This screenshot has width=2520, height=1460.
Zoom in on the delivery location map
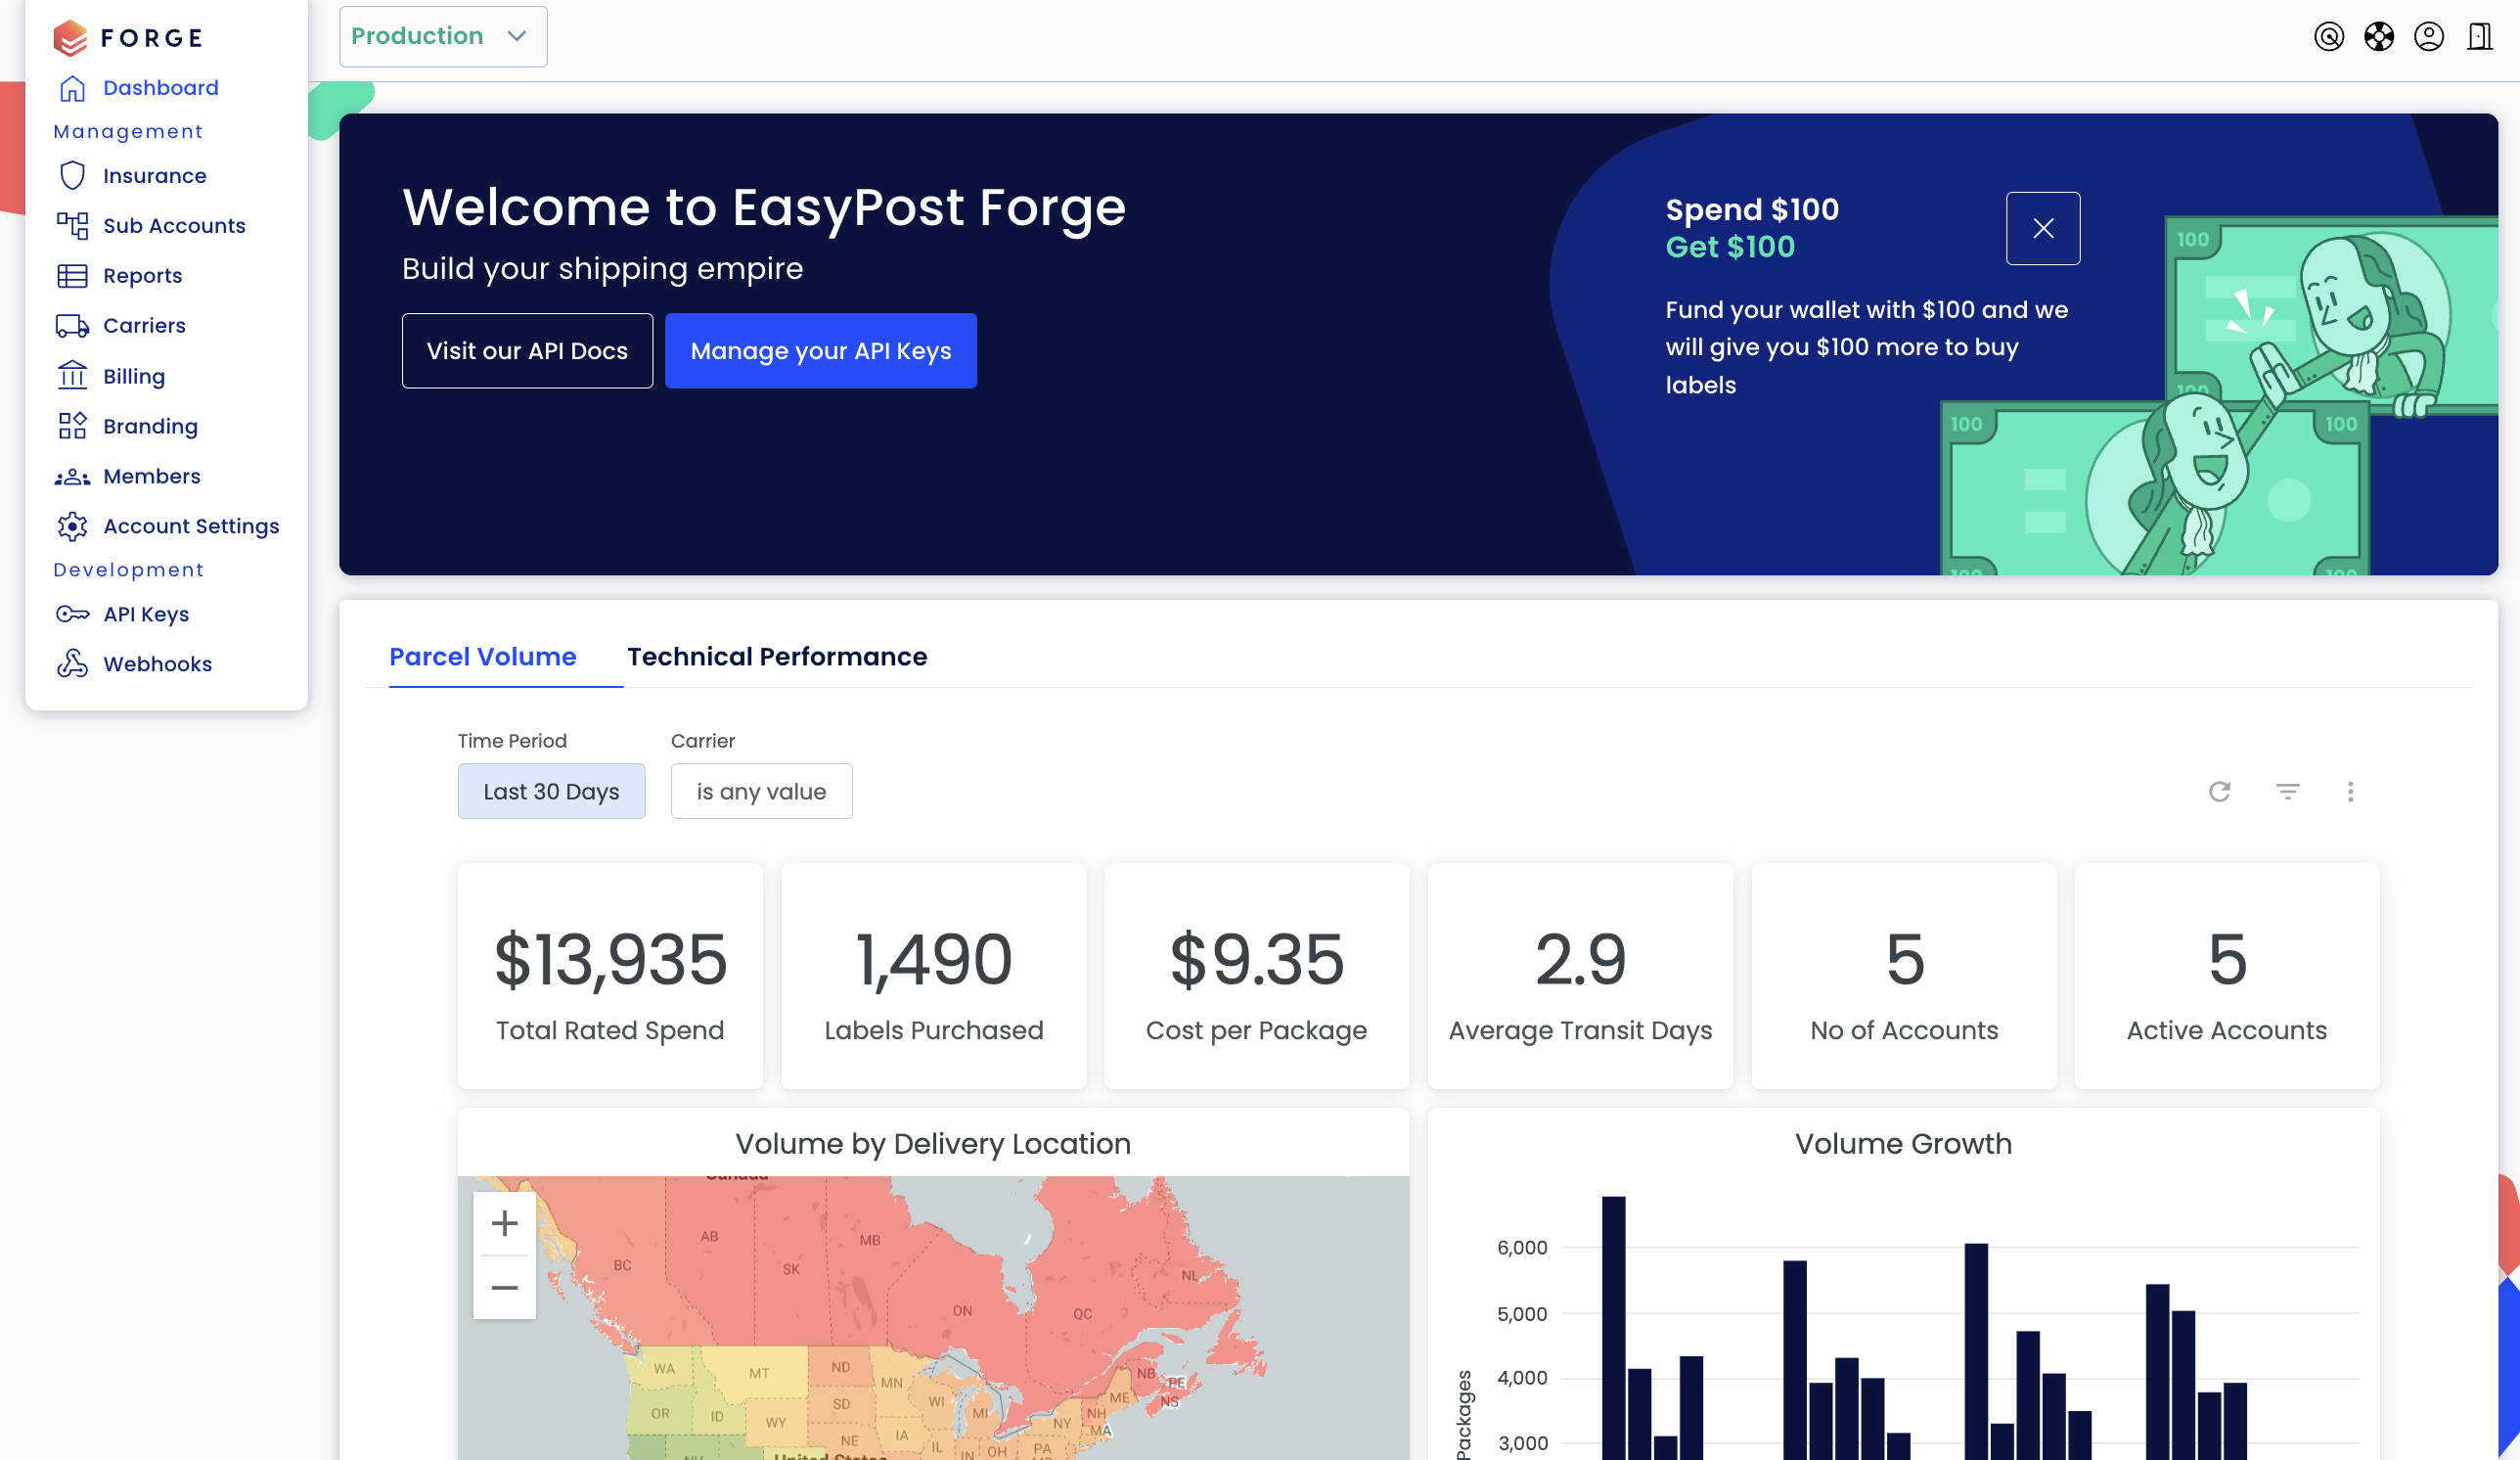[x=504, y=1223]
